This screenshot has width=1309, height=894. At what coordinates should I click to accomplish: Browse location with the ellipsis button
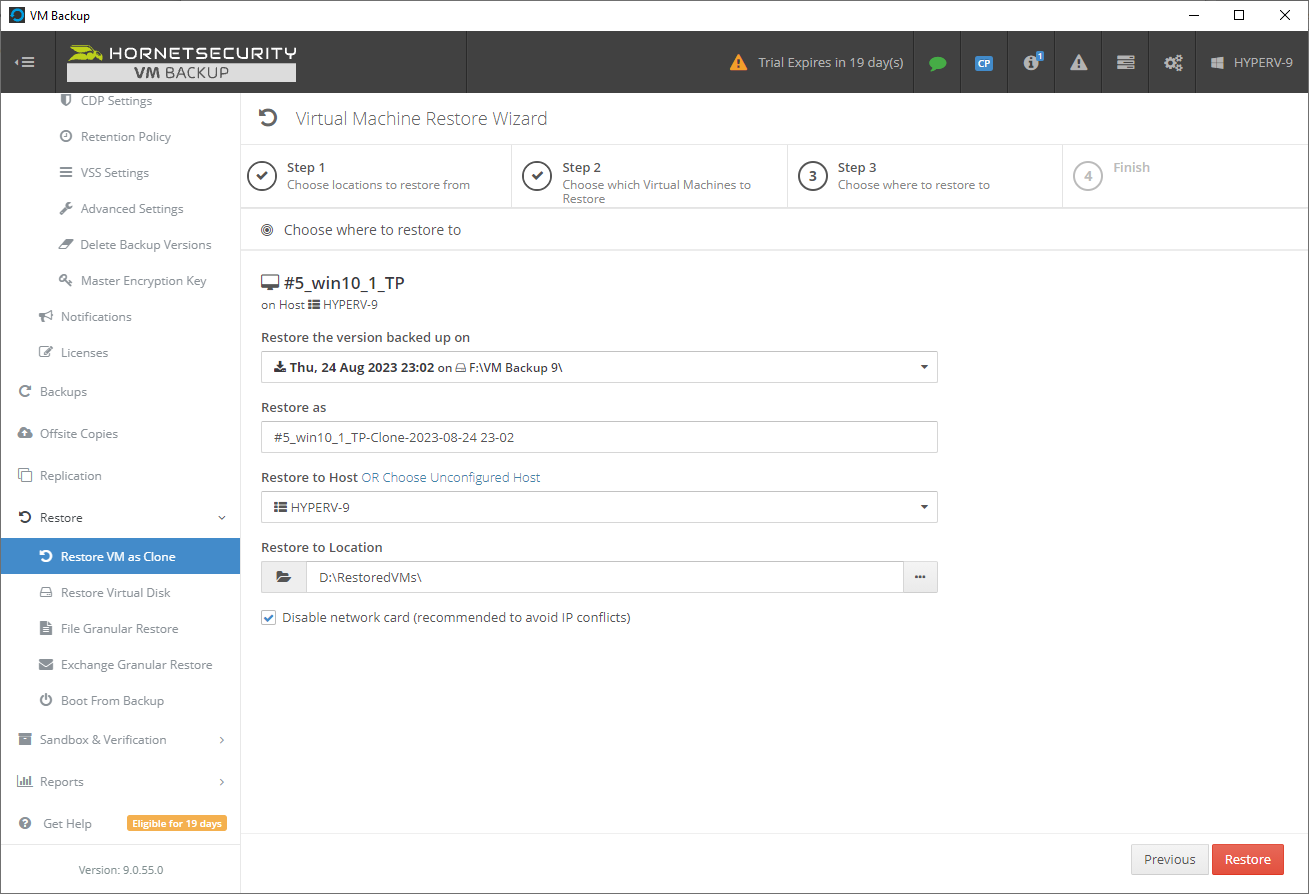(x=920, y=577)
